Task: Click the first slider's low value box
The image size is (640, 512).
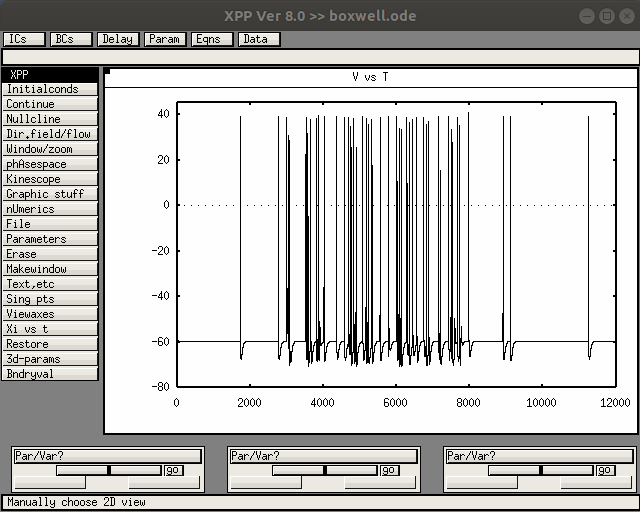Action: click(x=50, y=483)
